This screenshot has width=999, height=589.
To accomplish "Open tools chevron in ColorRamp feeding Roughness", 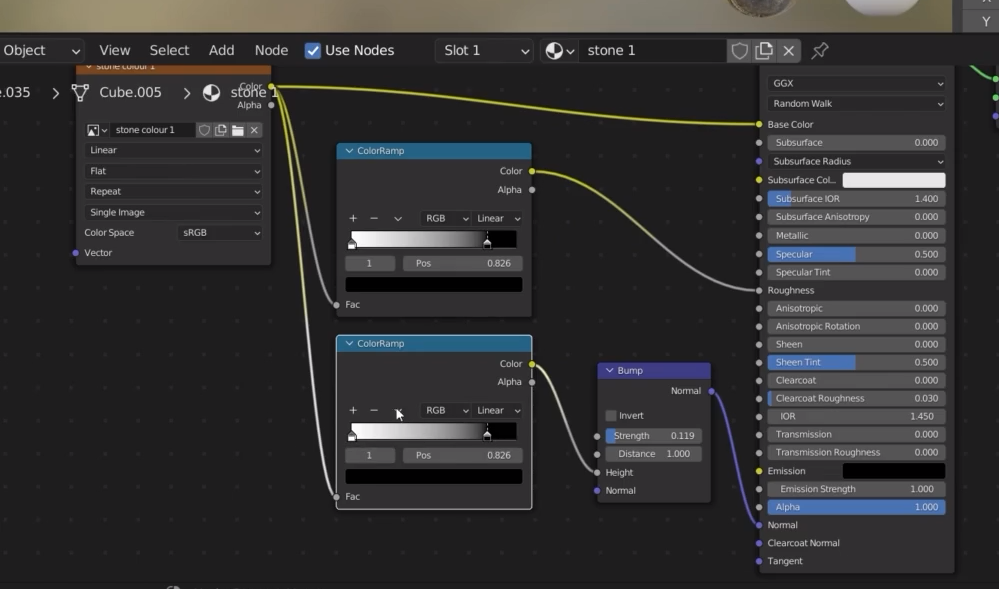I will click(x=398, y=218).
